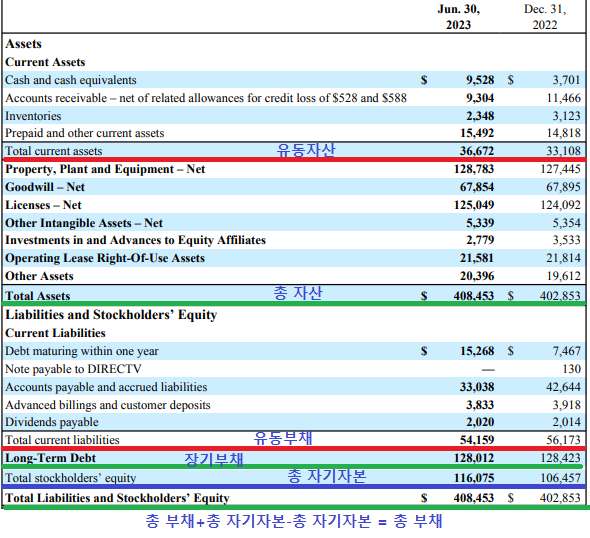
Task: Select the 402,853 value in Total Assets row
Action: [560, 296]
